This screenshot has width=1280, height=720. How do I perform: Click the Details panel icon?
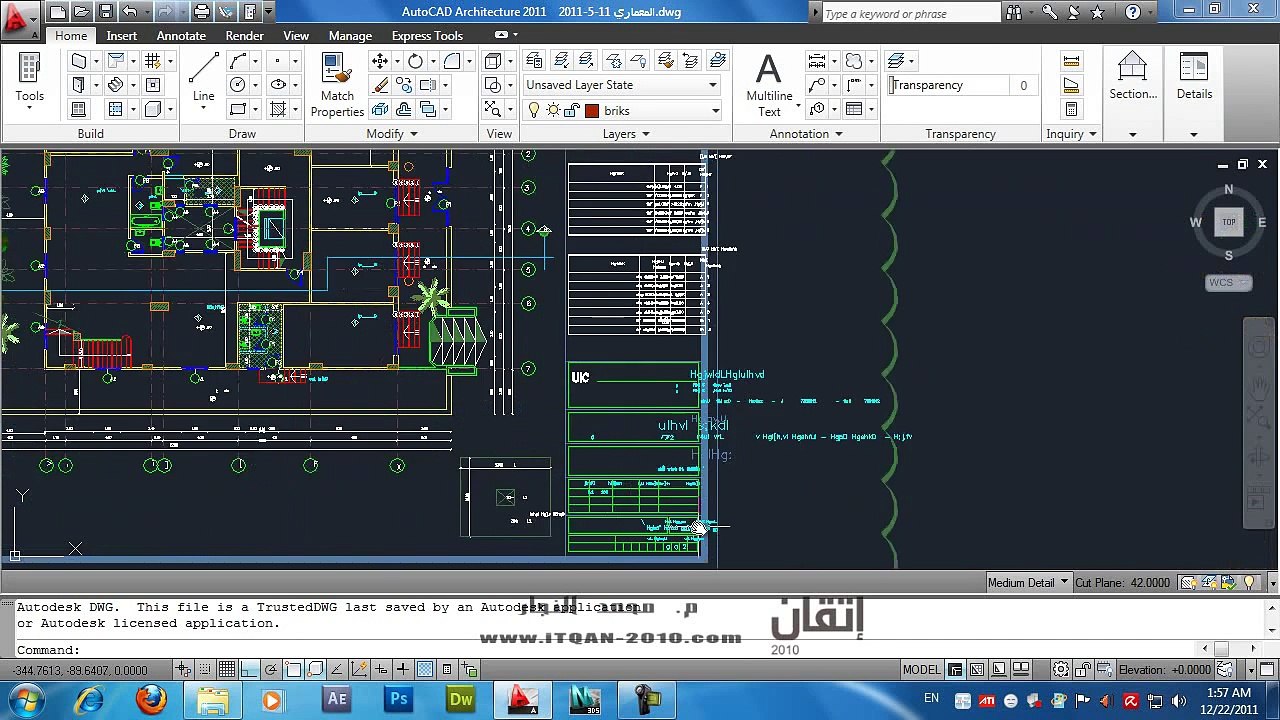[x=1193, y=76]
